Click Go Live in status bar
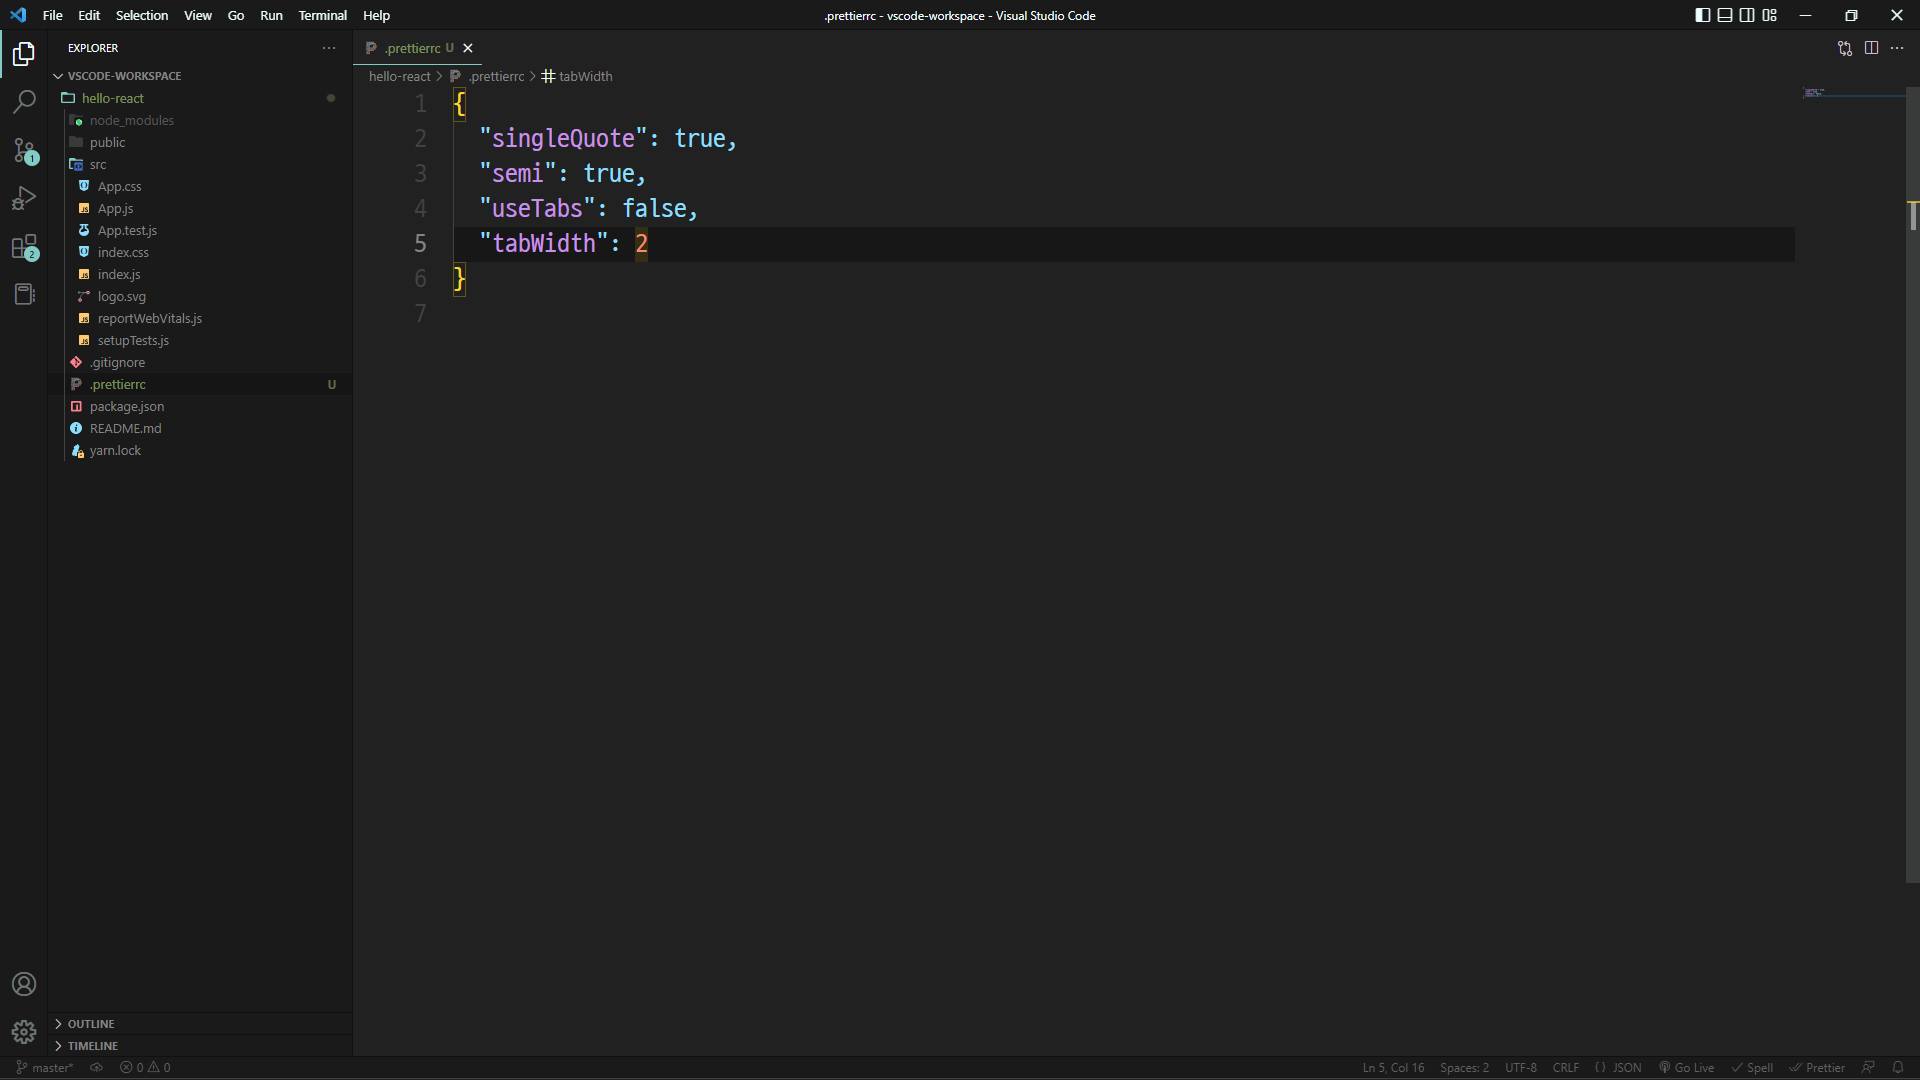1920x1080 pixels. click(x=1687, y=1067)
